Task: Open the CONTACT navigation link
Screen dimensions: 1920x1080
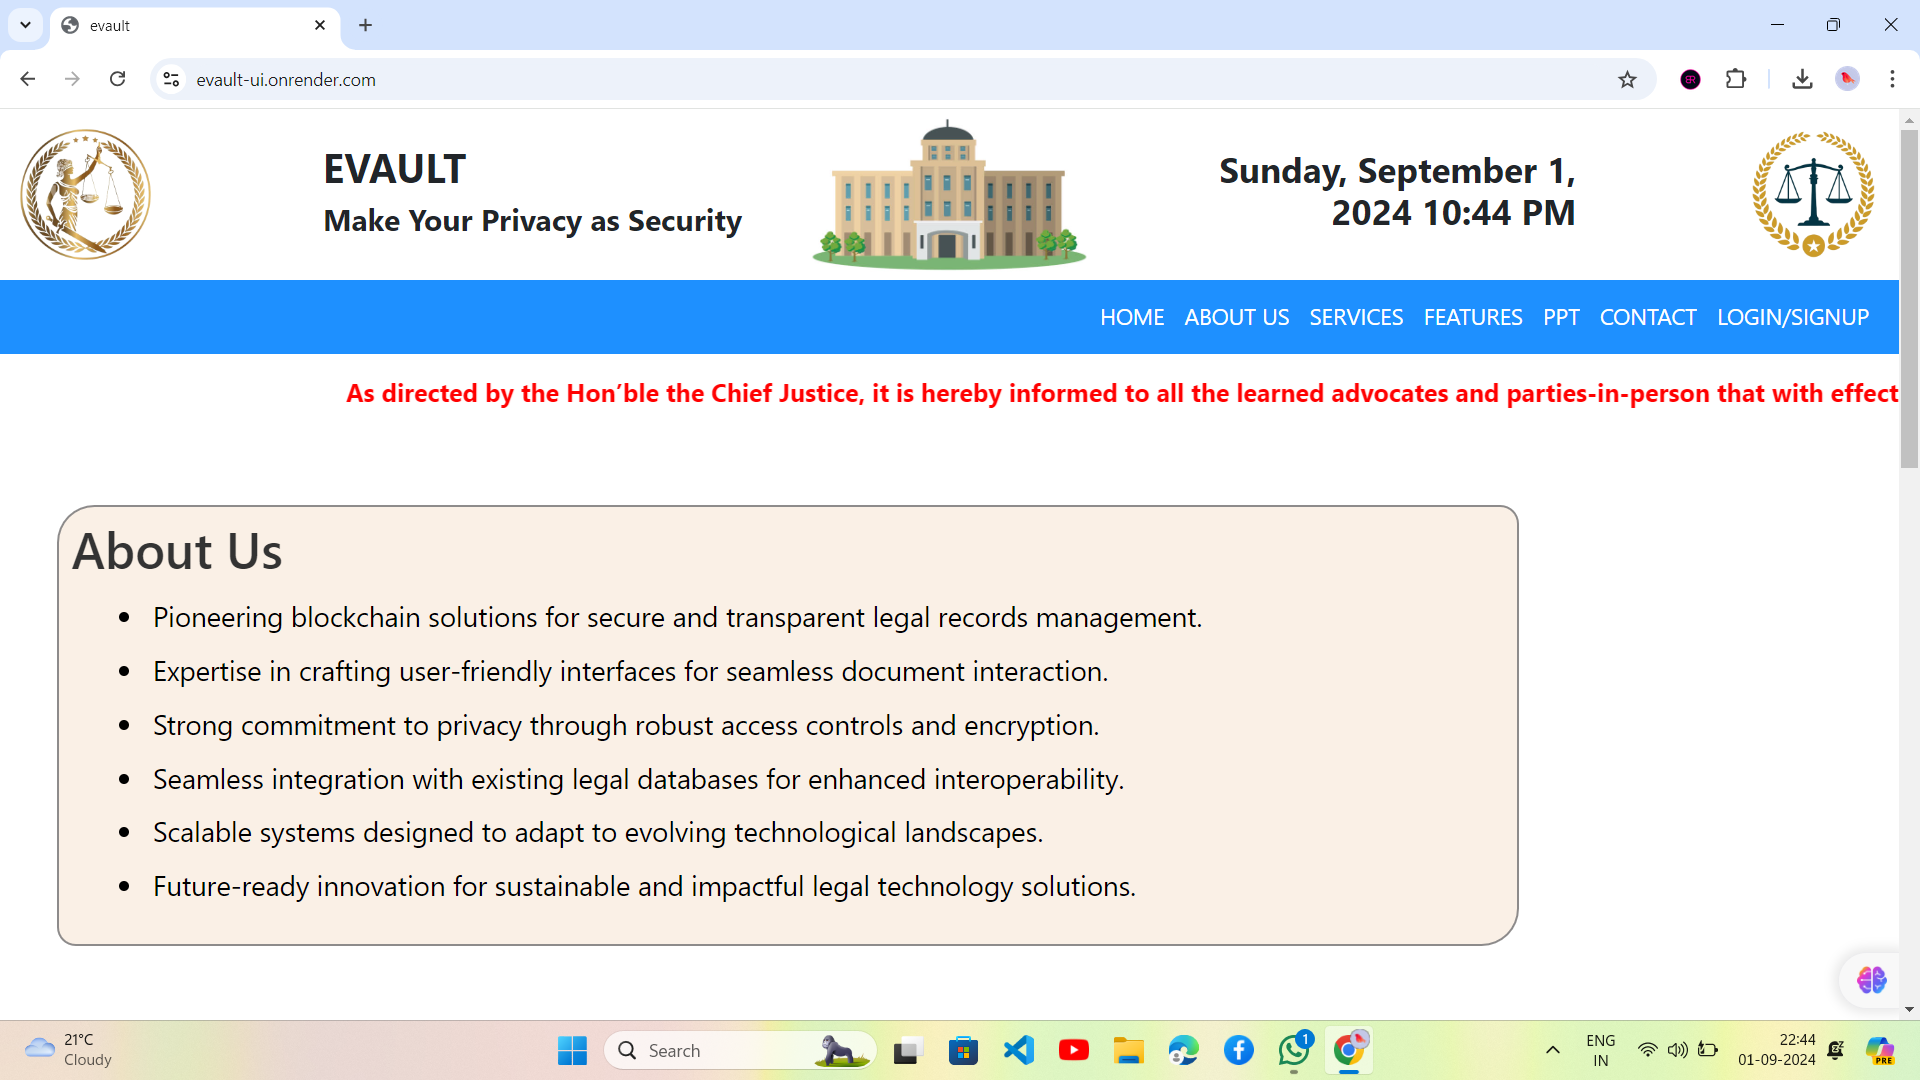Action: tap(1648, 317)
